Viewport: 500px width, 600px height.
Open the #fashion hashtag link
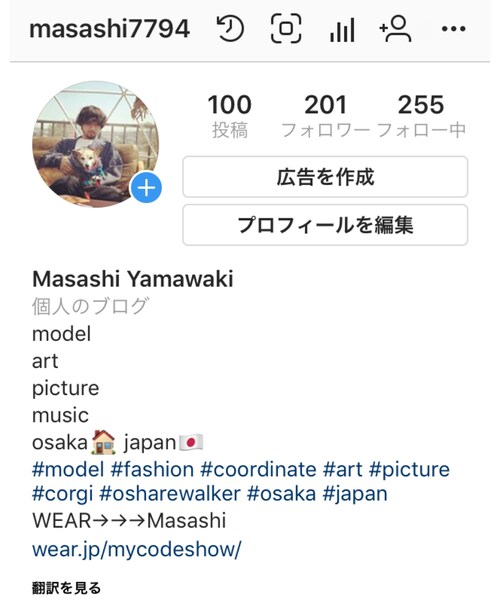tap(152, 470)
